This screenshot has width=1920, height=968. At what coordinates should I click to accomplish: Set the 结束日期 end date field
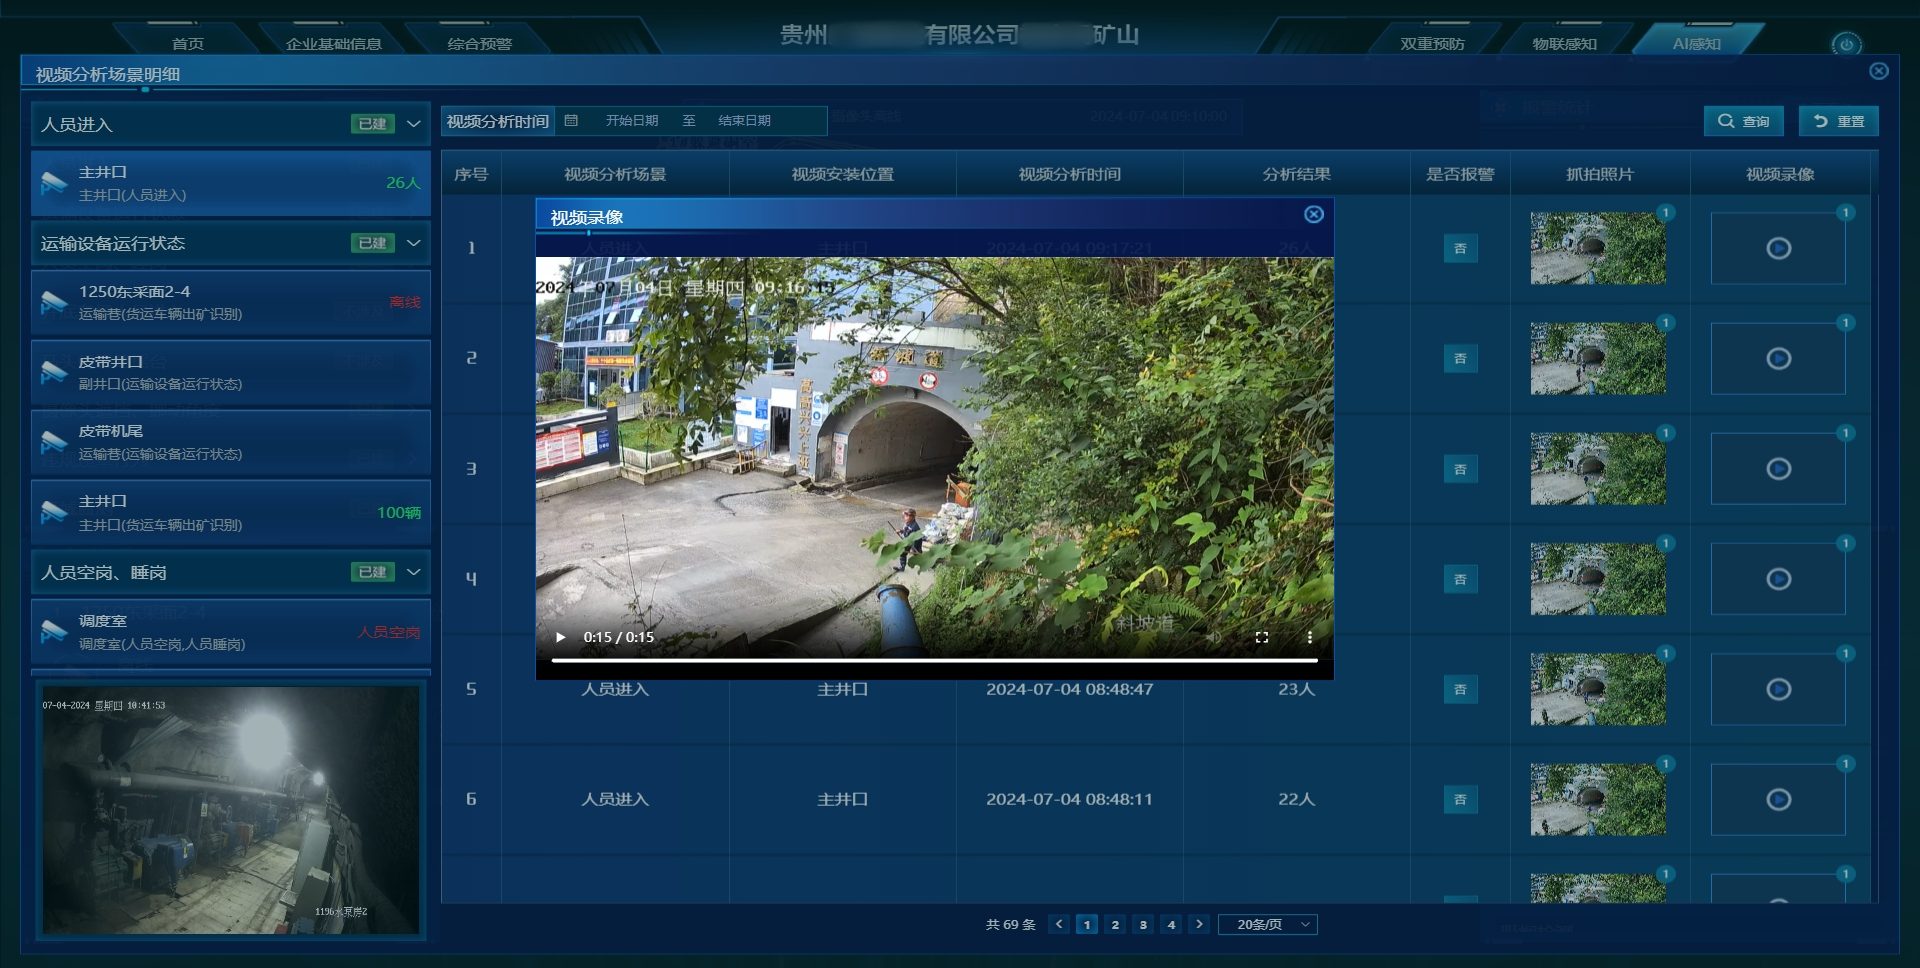744,120
